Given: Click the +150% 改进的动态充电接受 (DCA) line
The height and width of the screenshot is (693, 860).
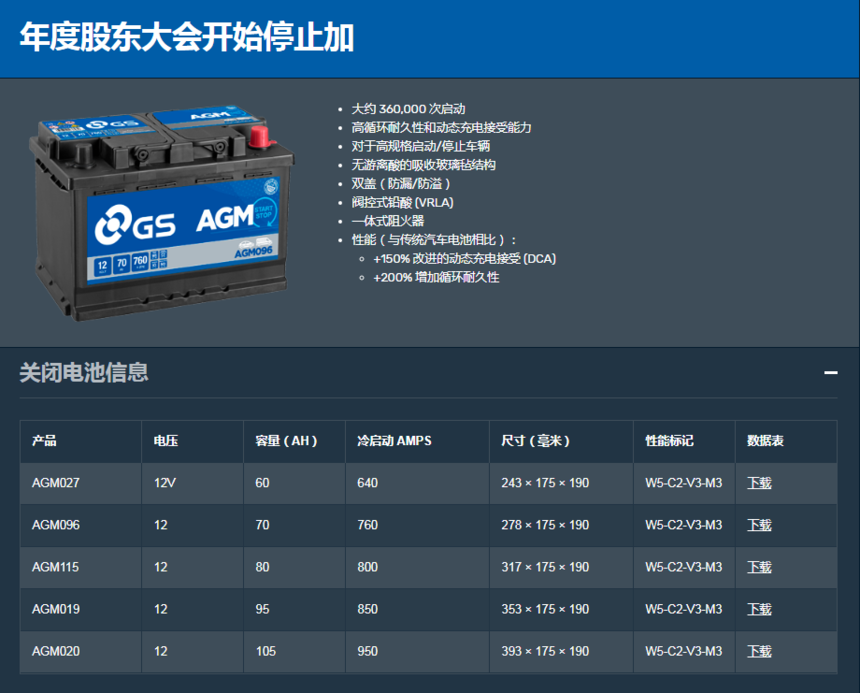Looking at the screenshot, I should [x=465, y=259].
